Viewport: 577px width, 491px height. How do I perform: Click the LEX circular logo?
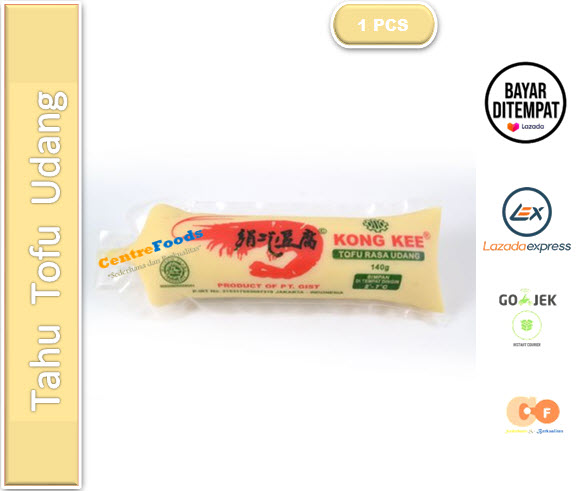[x=527, y=212]
